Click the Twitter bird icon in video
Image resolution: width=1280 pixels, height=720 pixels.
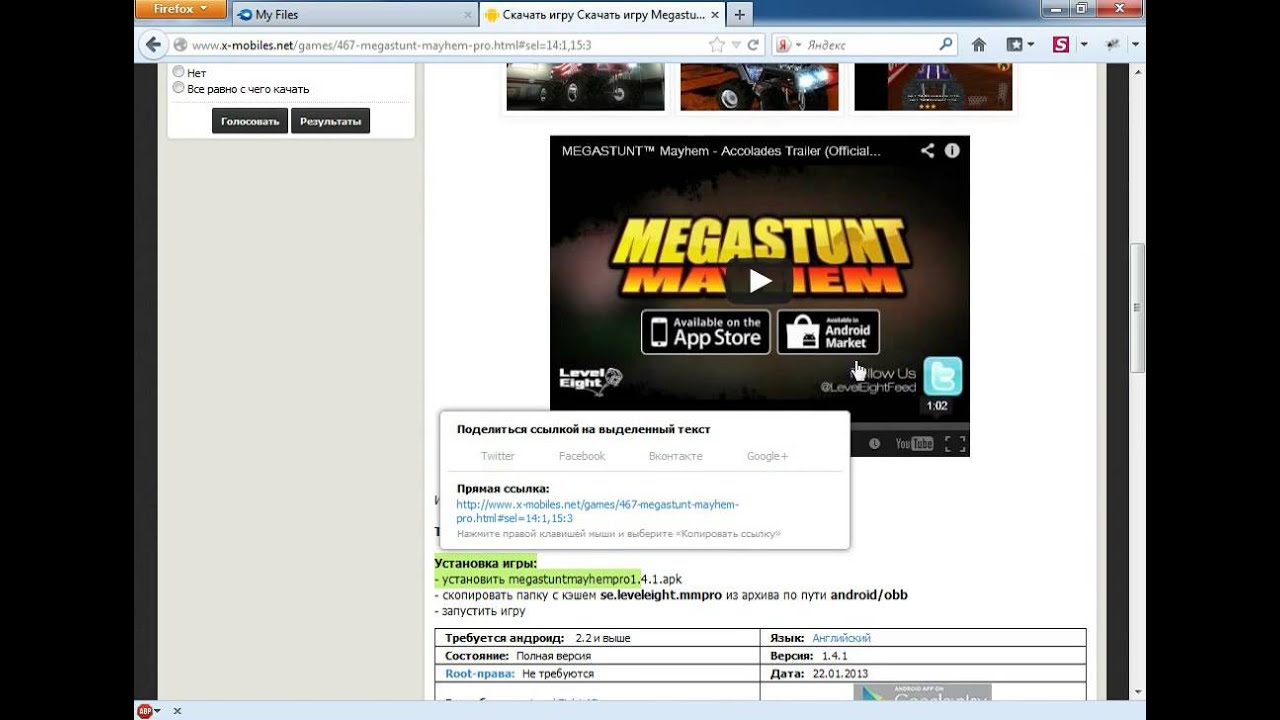[942, 376]
